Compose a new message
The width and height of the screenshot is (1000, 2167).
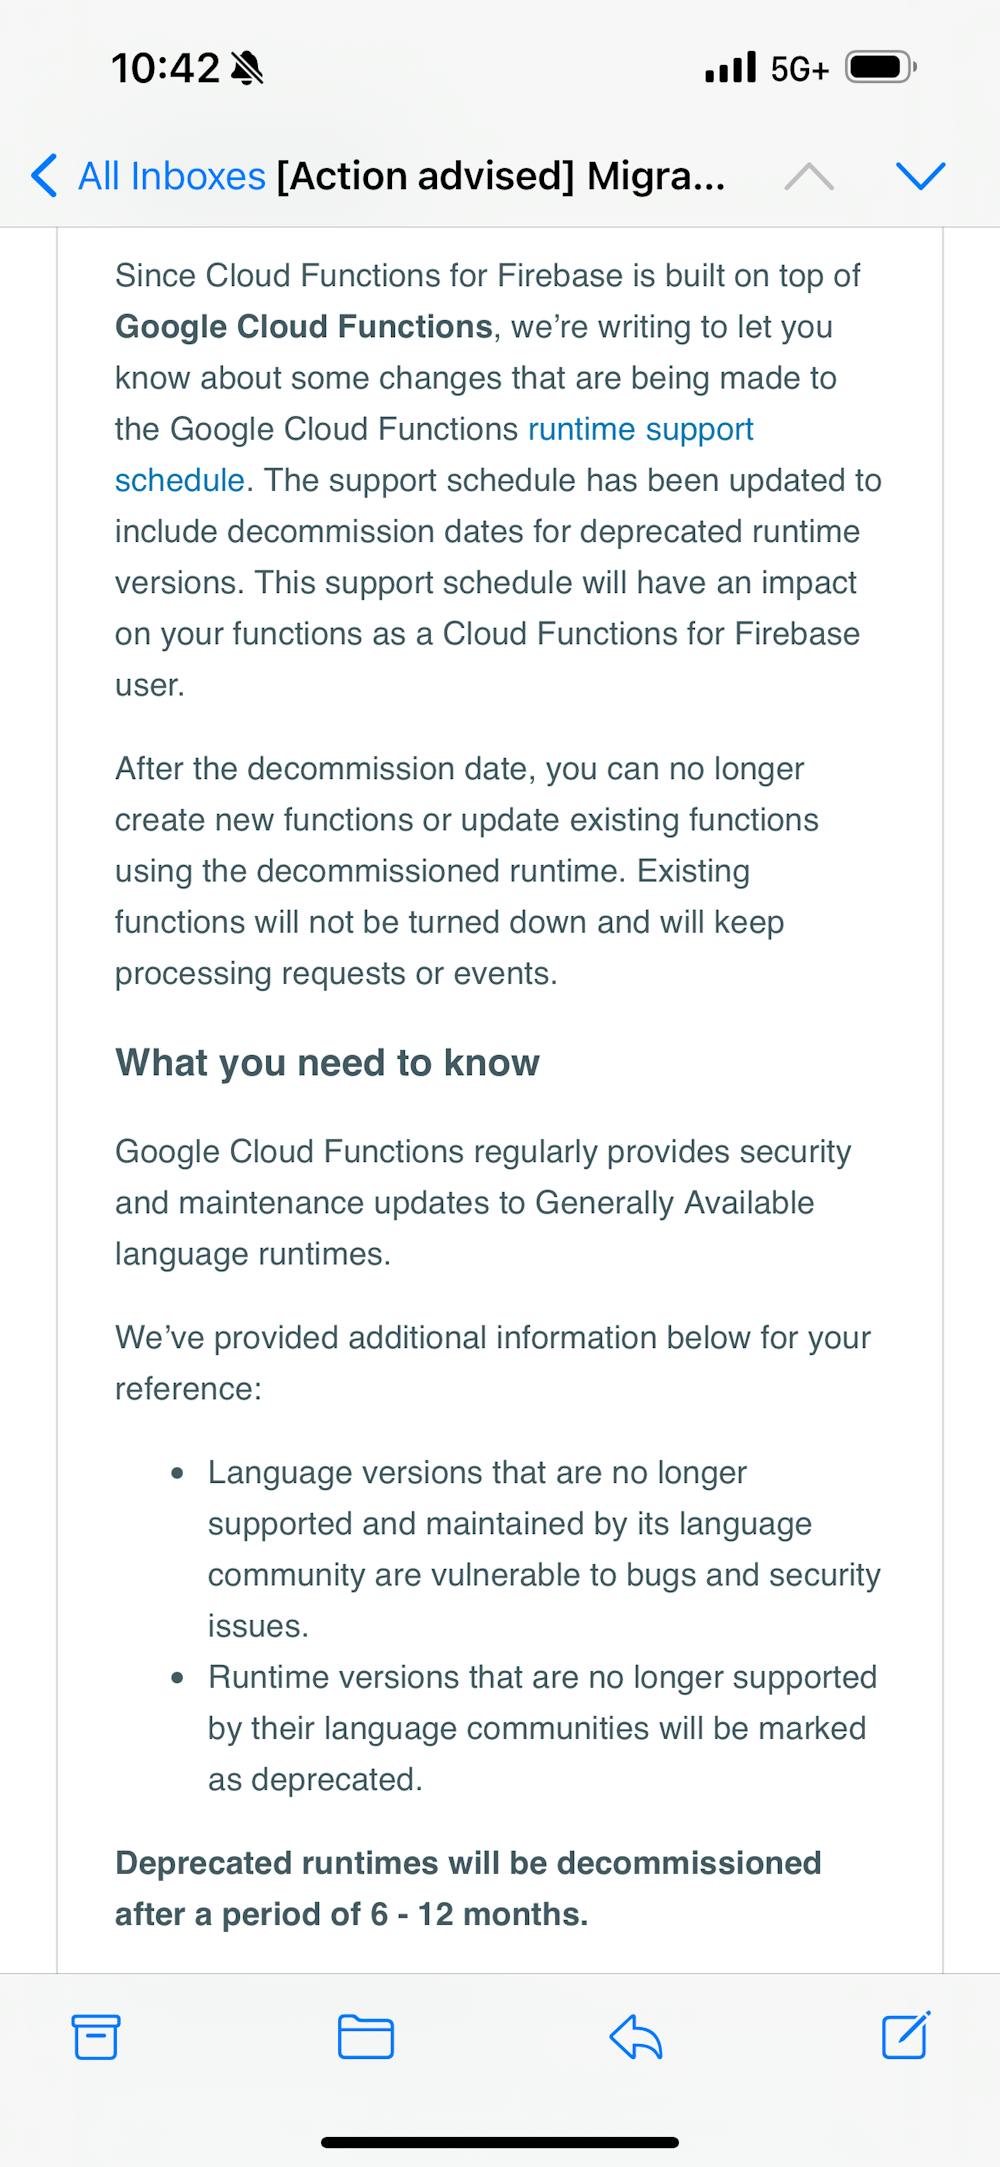(x=906, y=2034)
